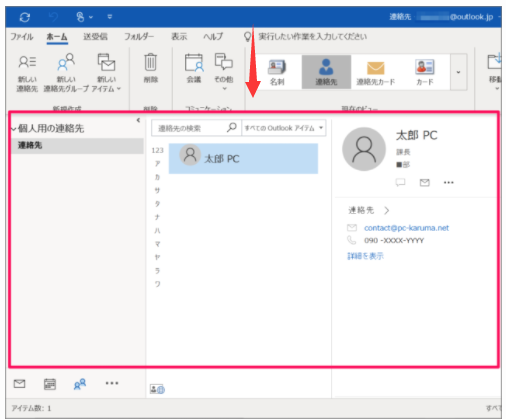Jump to the ナ index entry
The image size is (506, 419).
point(157,217)
